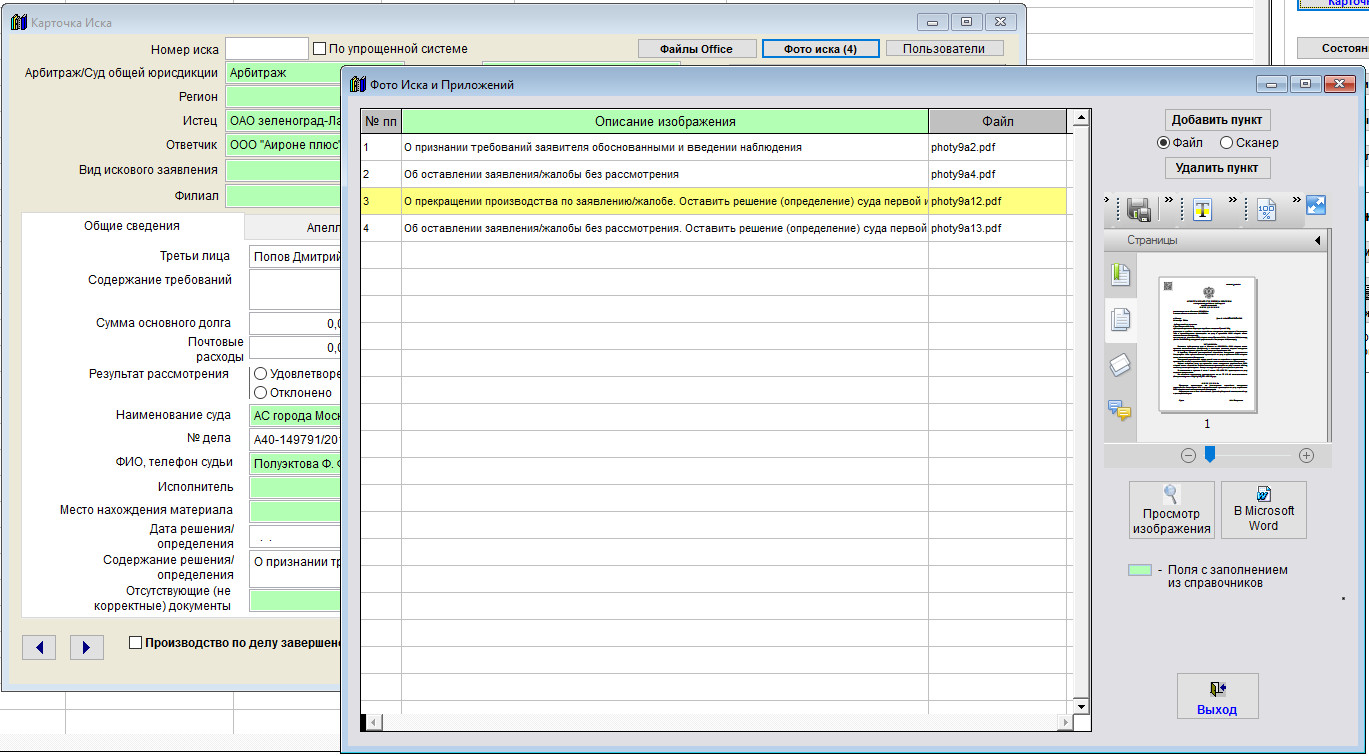
Task: Open the comments panel icon in sidebar
Action: 1121,410
